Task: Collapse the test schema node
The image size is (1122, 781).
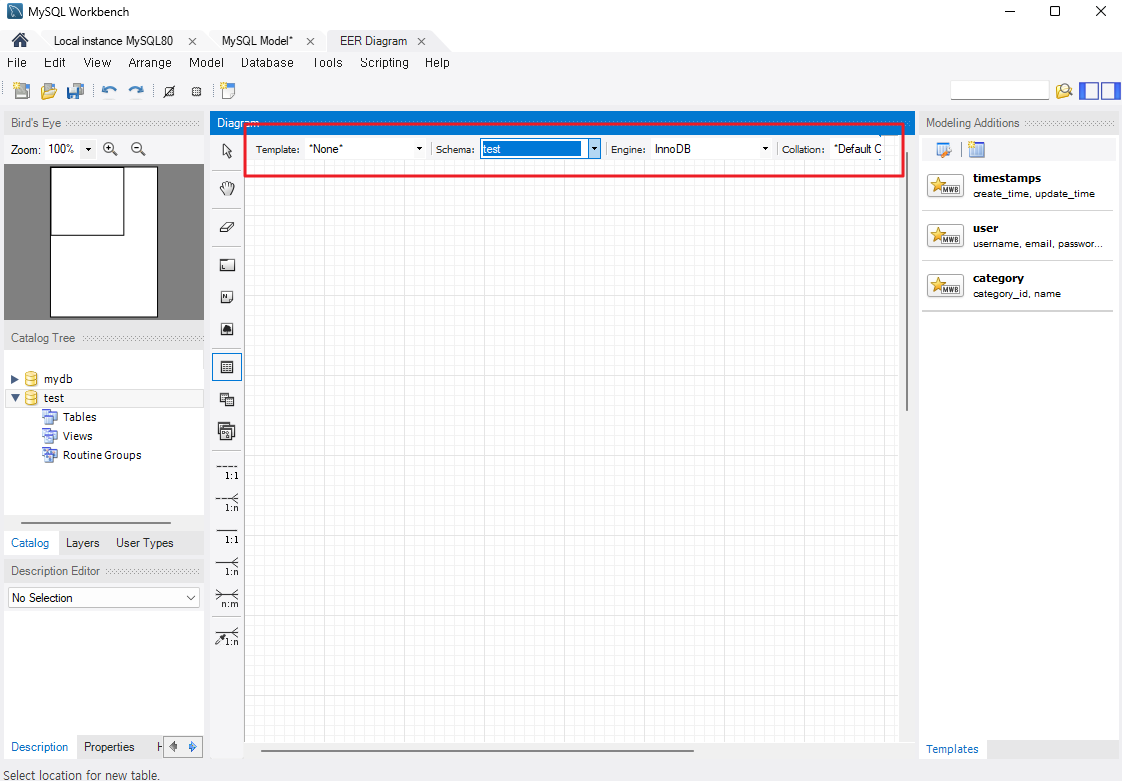Action: pyautogui.click(x=15, y=397)
